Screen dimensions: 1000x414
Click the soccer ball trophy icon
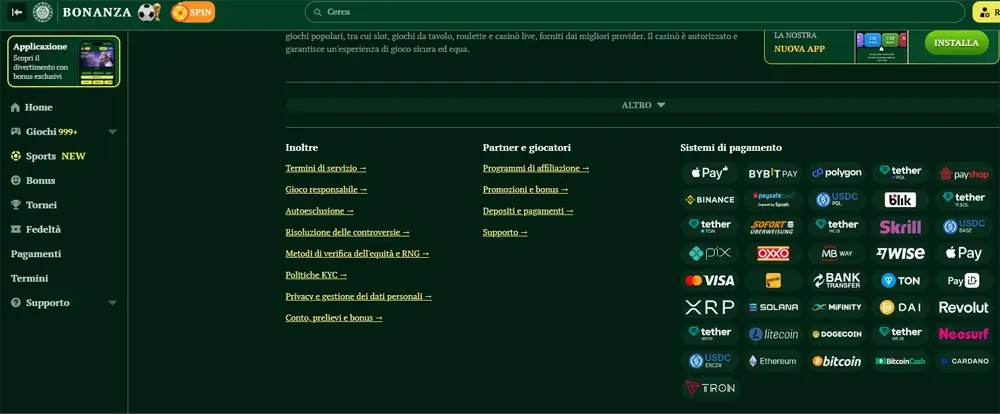(149, 12)
